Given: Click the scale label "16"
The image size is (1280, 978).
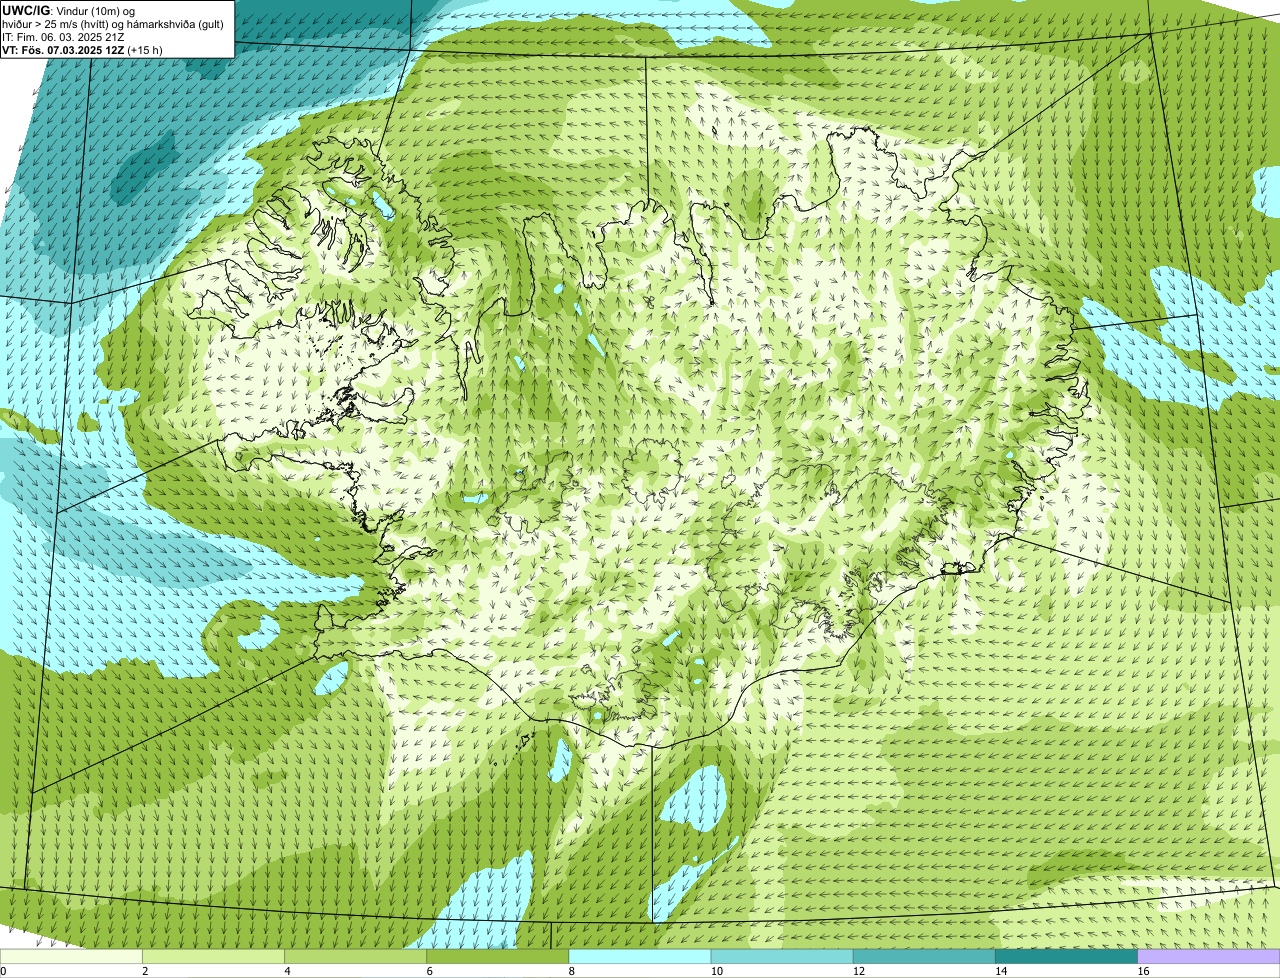Looking at the screenshot, I should [1143, 971].
